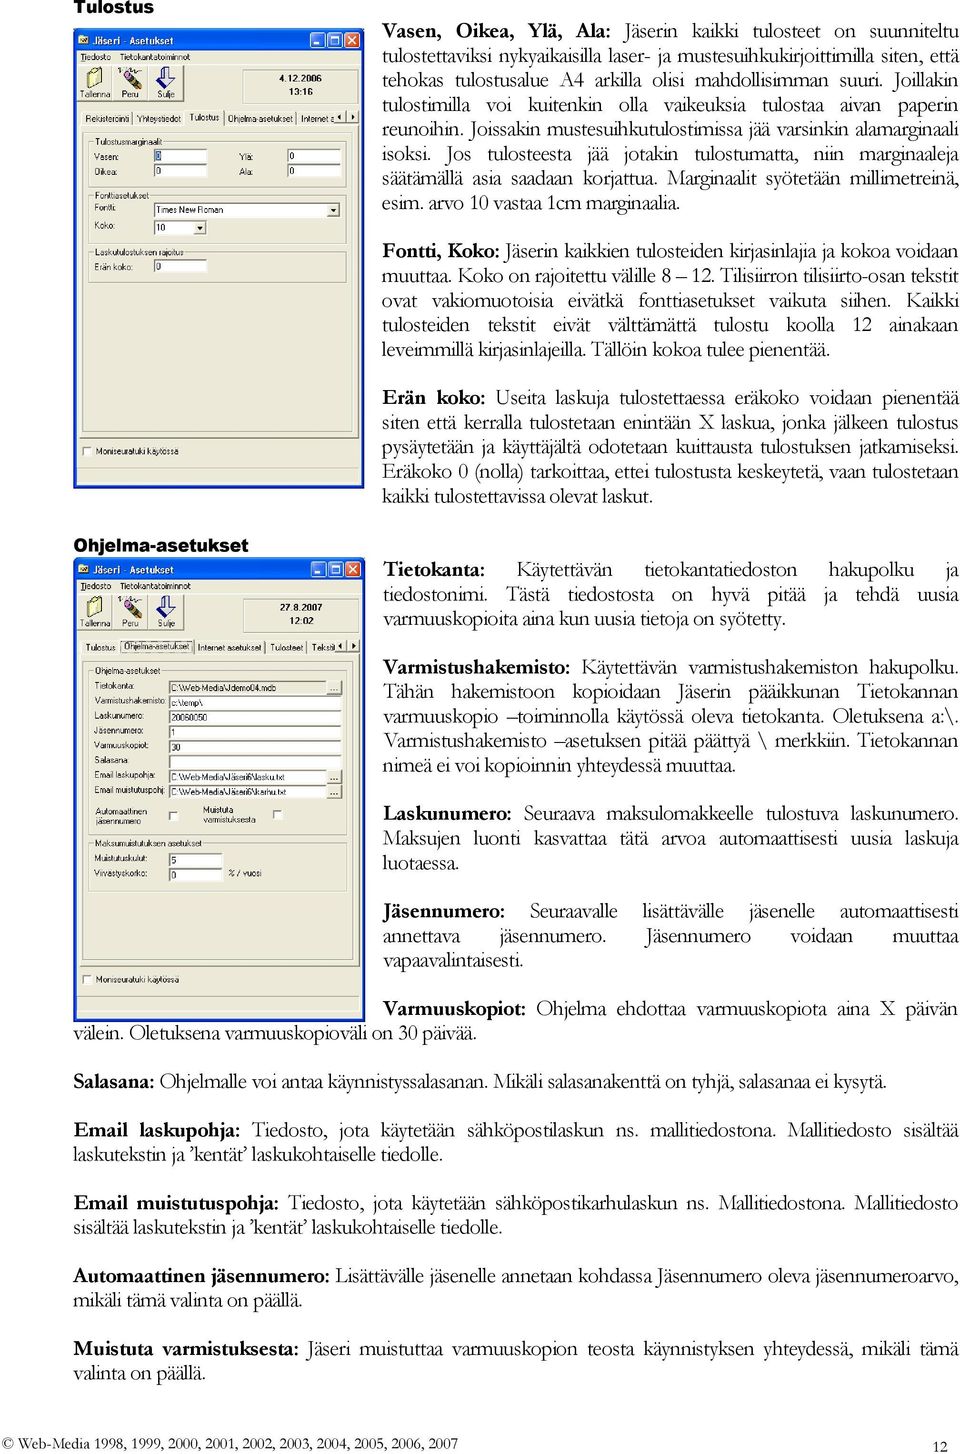This screenshot has width=960, height=1454.
Task: Click Jäseri title bar icon in lower window
Action: pos(84,569)
